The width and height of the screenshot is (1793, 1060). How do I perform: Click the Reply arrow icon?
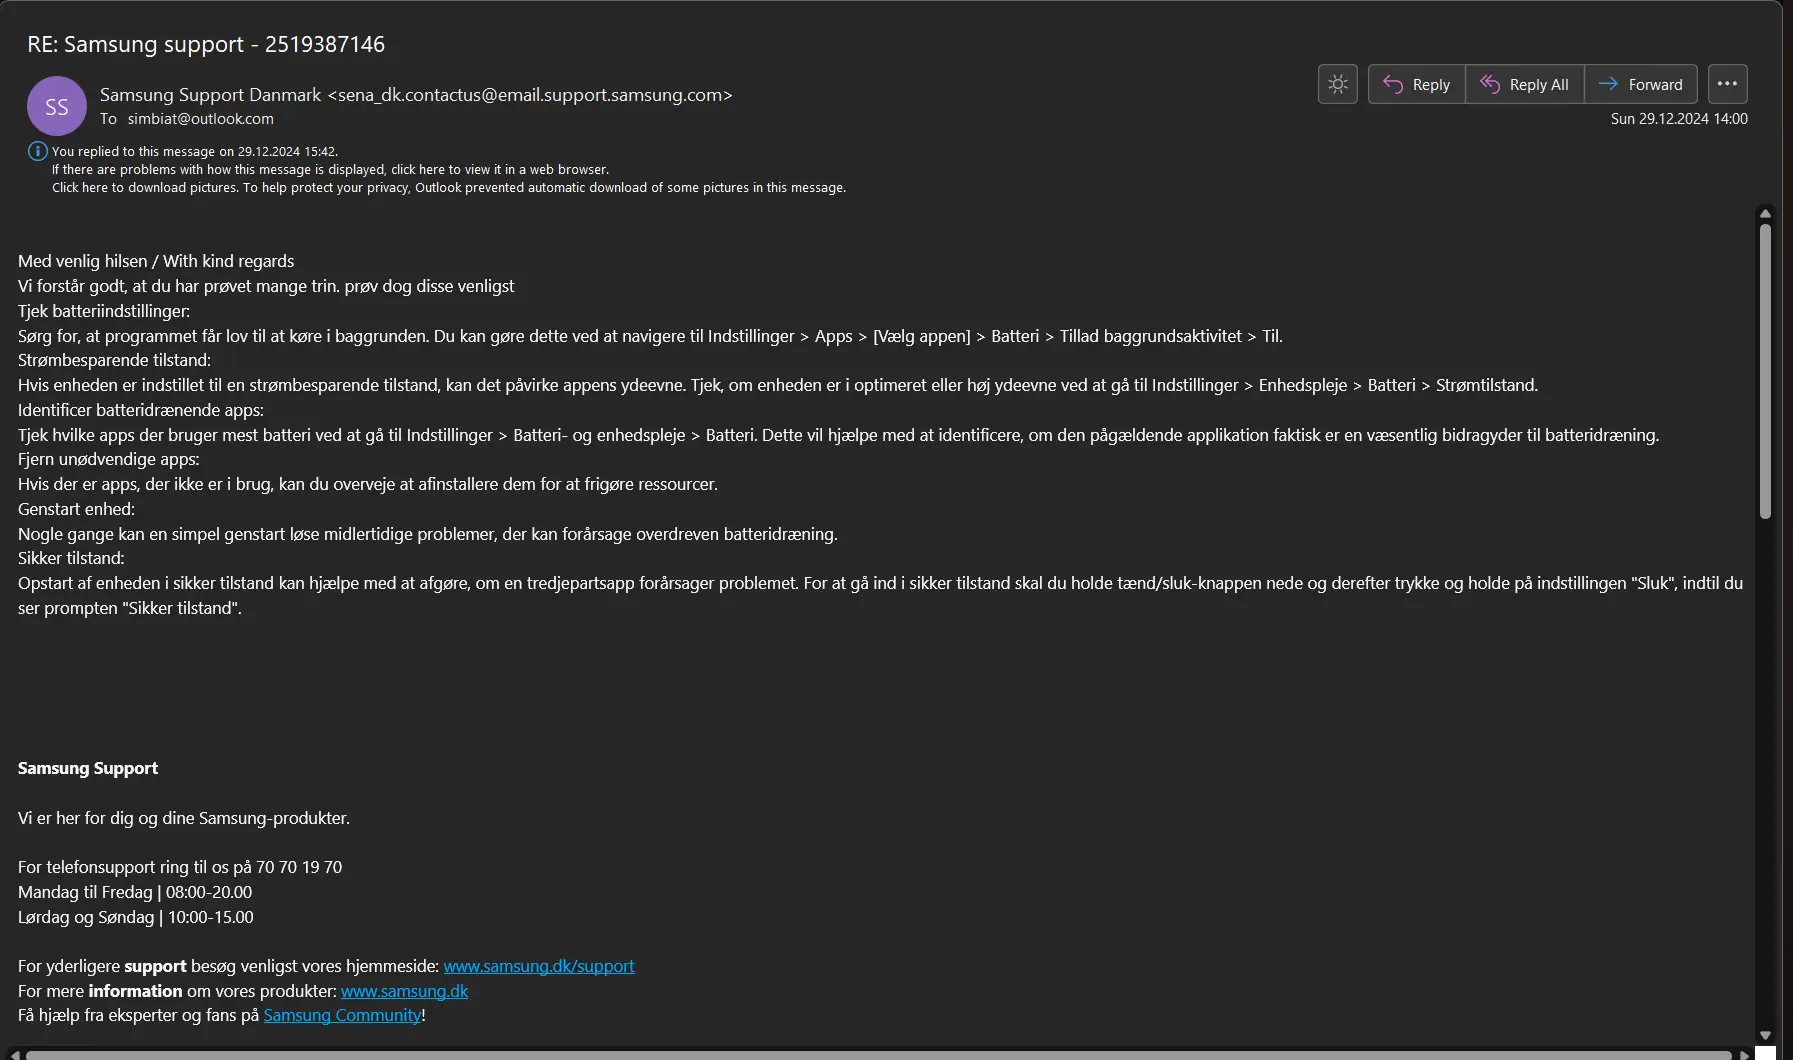pos(1393,84)
